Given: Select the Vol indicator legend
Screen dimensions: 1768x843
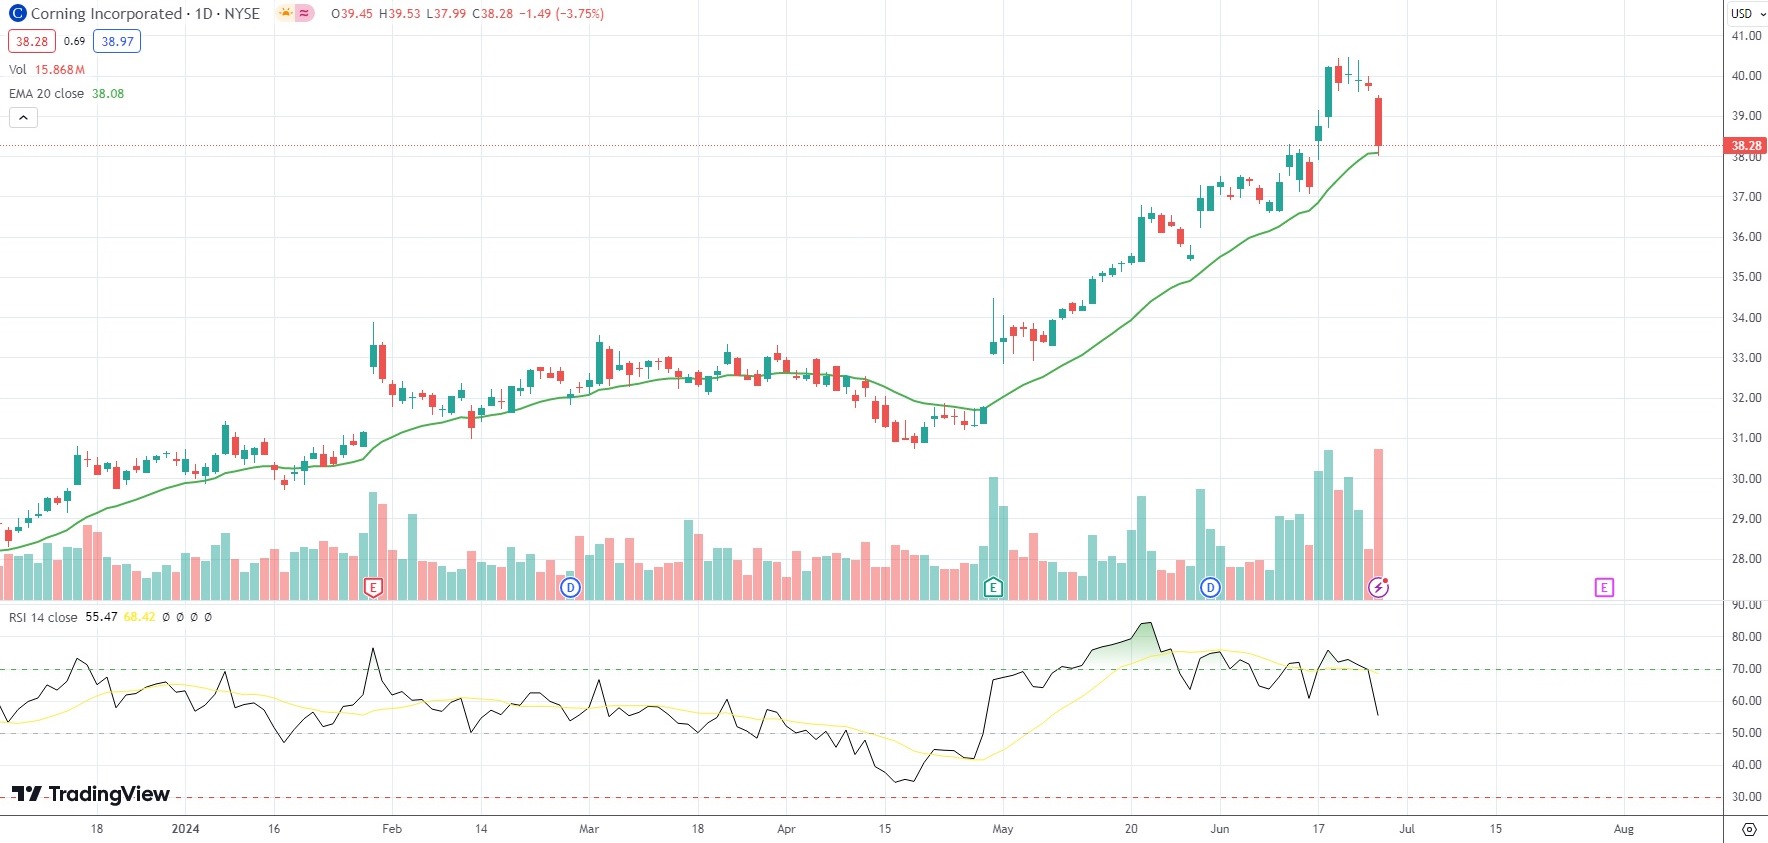Looking at the screenshot, I should point(18,70).
